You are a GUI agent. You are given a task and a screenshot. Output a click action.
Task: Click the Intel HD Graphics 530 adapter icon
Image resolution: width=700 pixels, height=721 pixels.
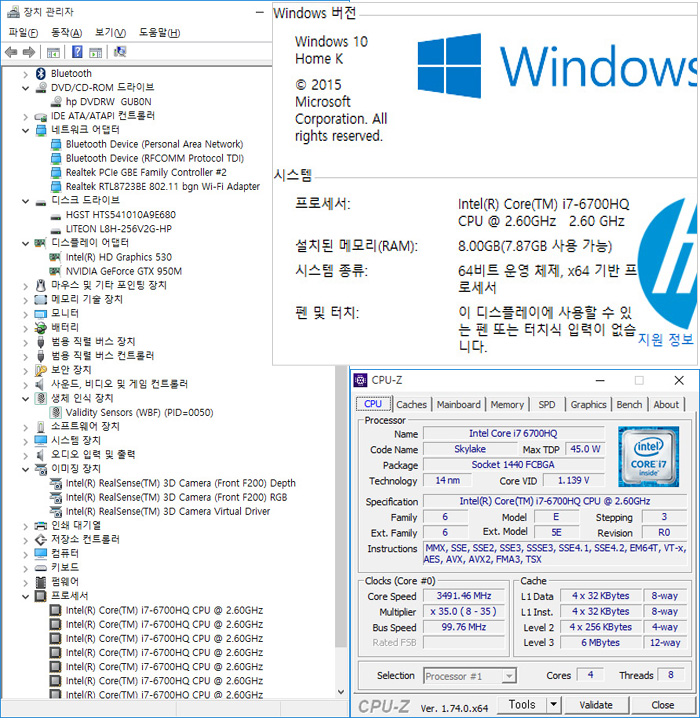[55, 257]
